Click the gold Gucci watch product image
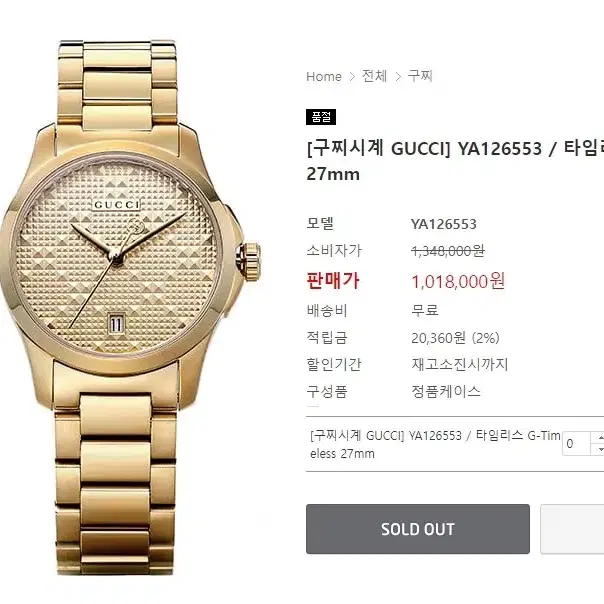 coord(130,307)
